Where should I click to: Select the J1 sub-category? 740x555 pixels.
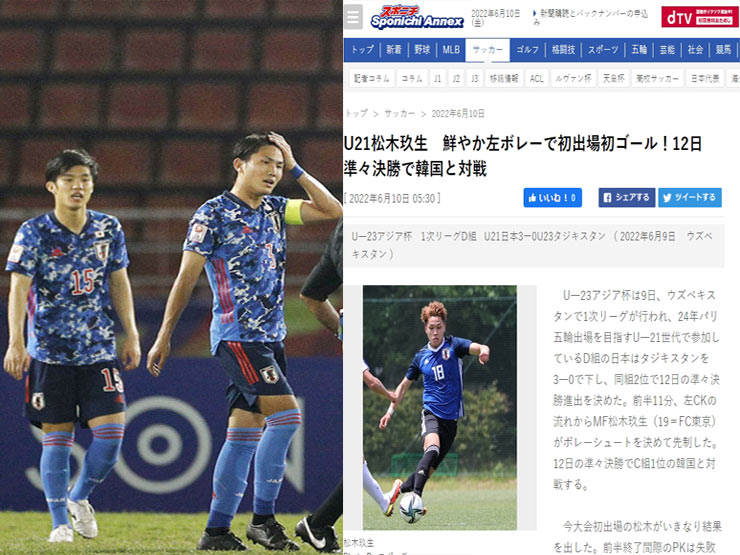[437, 78]
